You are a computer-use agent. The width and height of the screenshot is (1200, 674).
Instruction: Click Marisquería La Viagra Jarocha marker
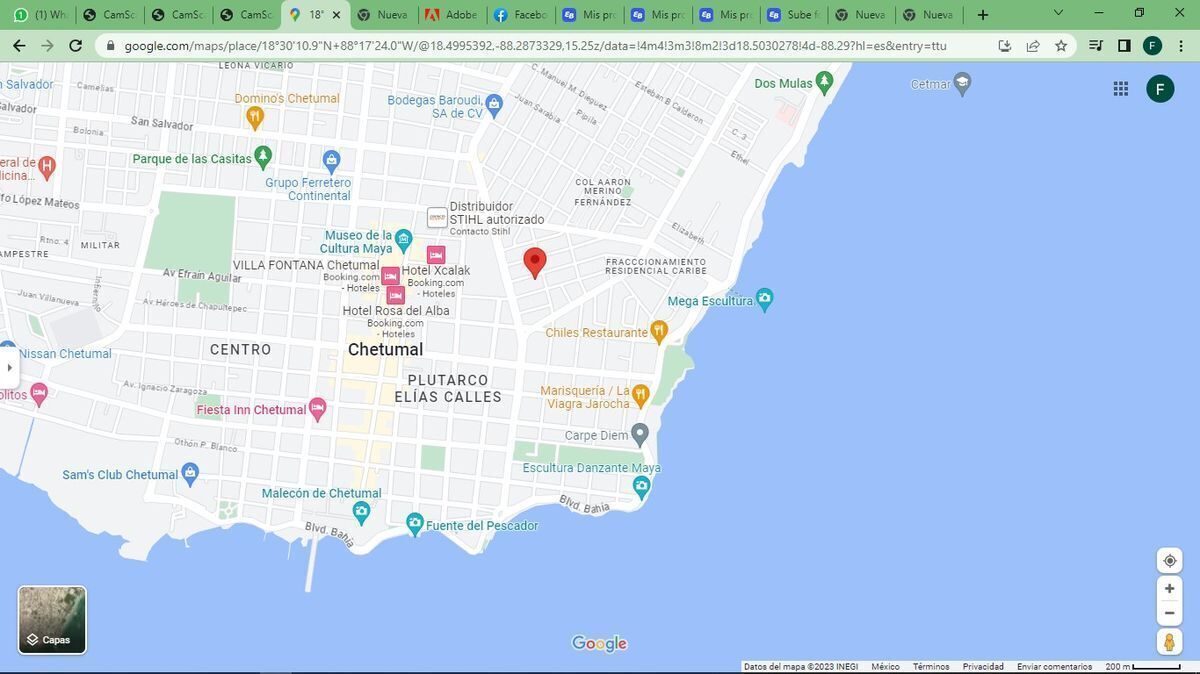[x=641, y=395]
